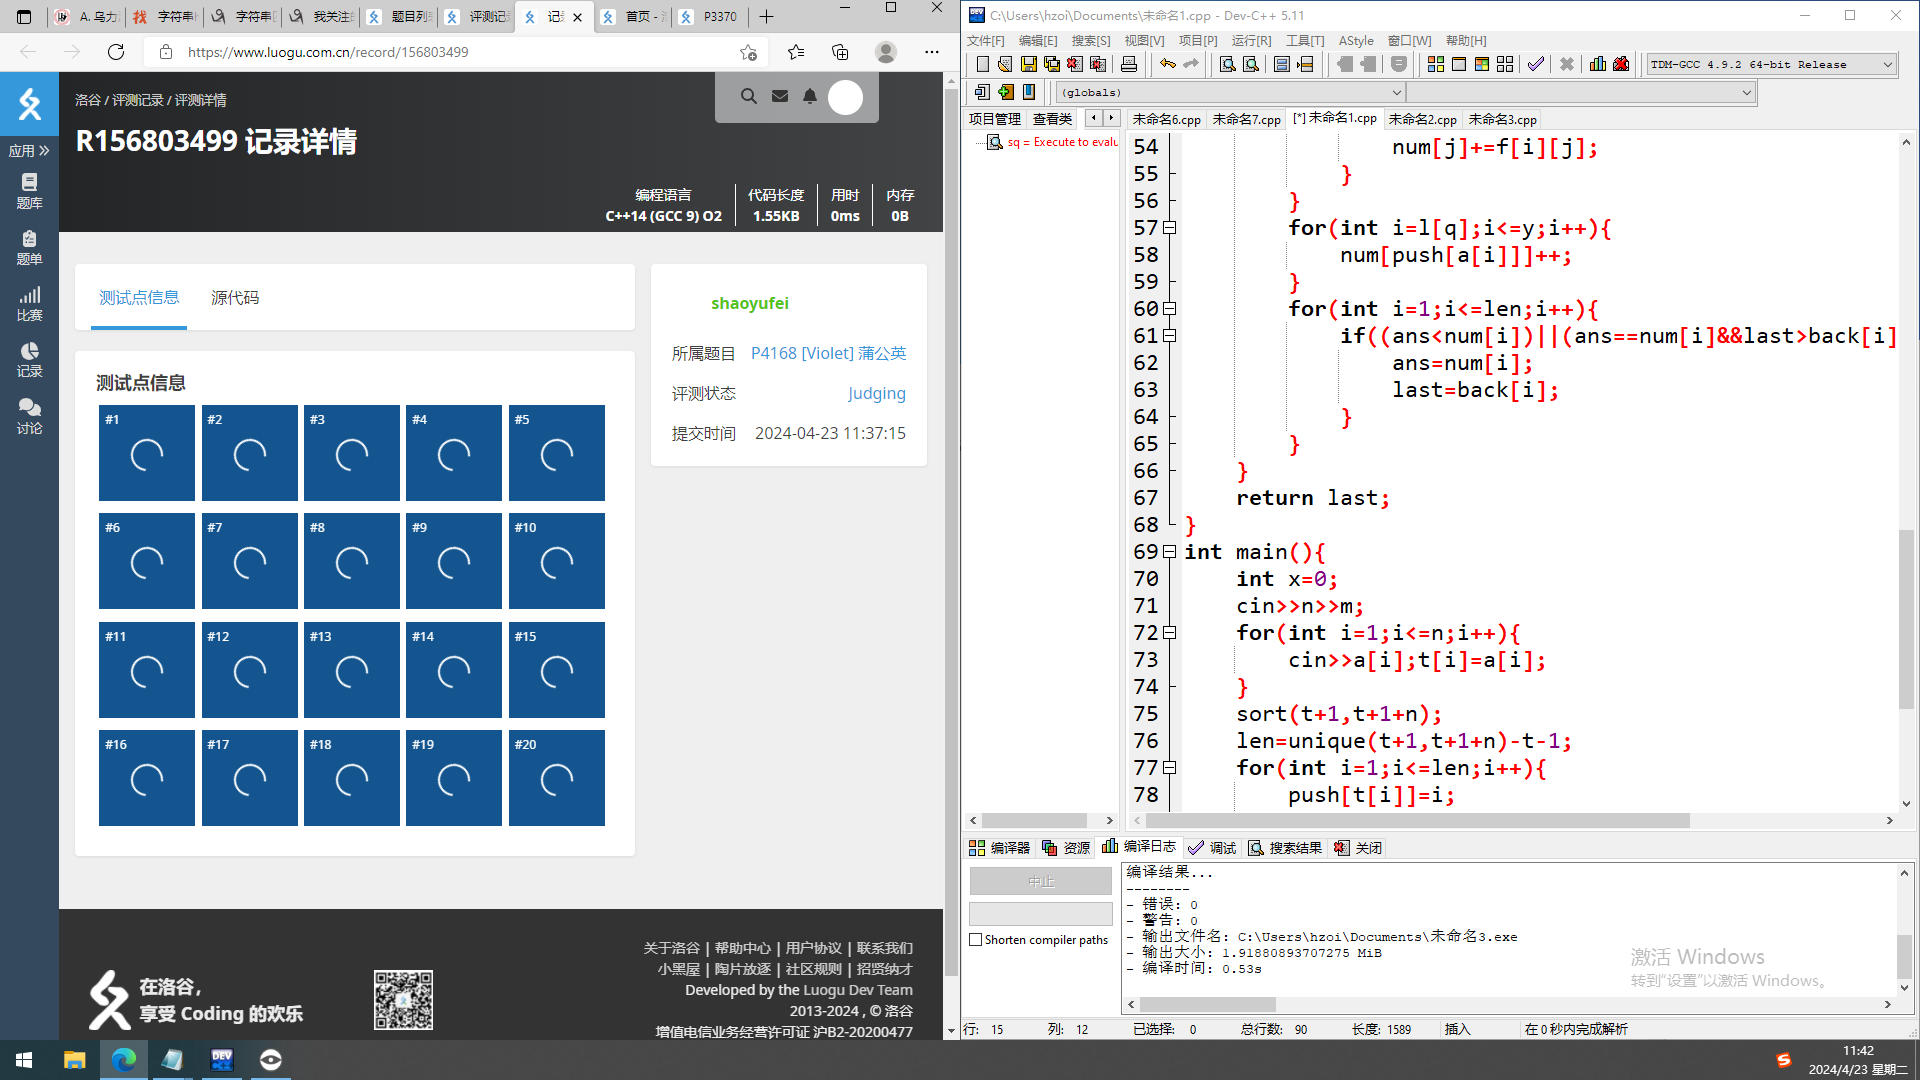Switch to the 源代码 tab on Luogu

[235, 298]
